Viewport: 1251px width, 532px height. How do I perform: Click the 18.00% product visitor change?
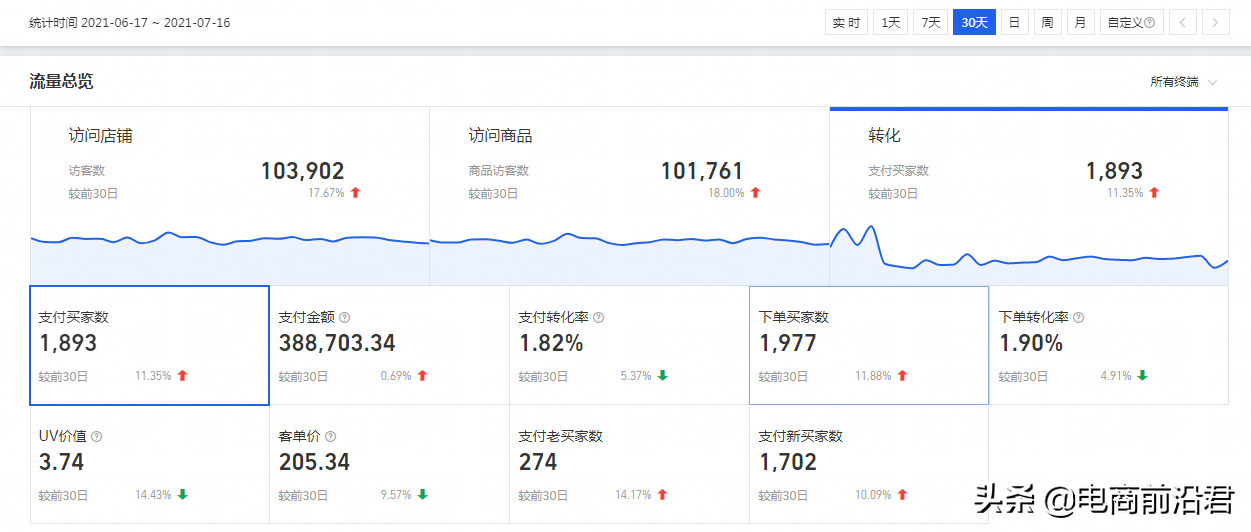pos(726,193)
